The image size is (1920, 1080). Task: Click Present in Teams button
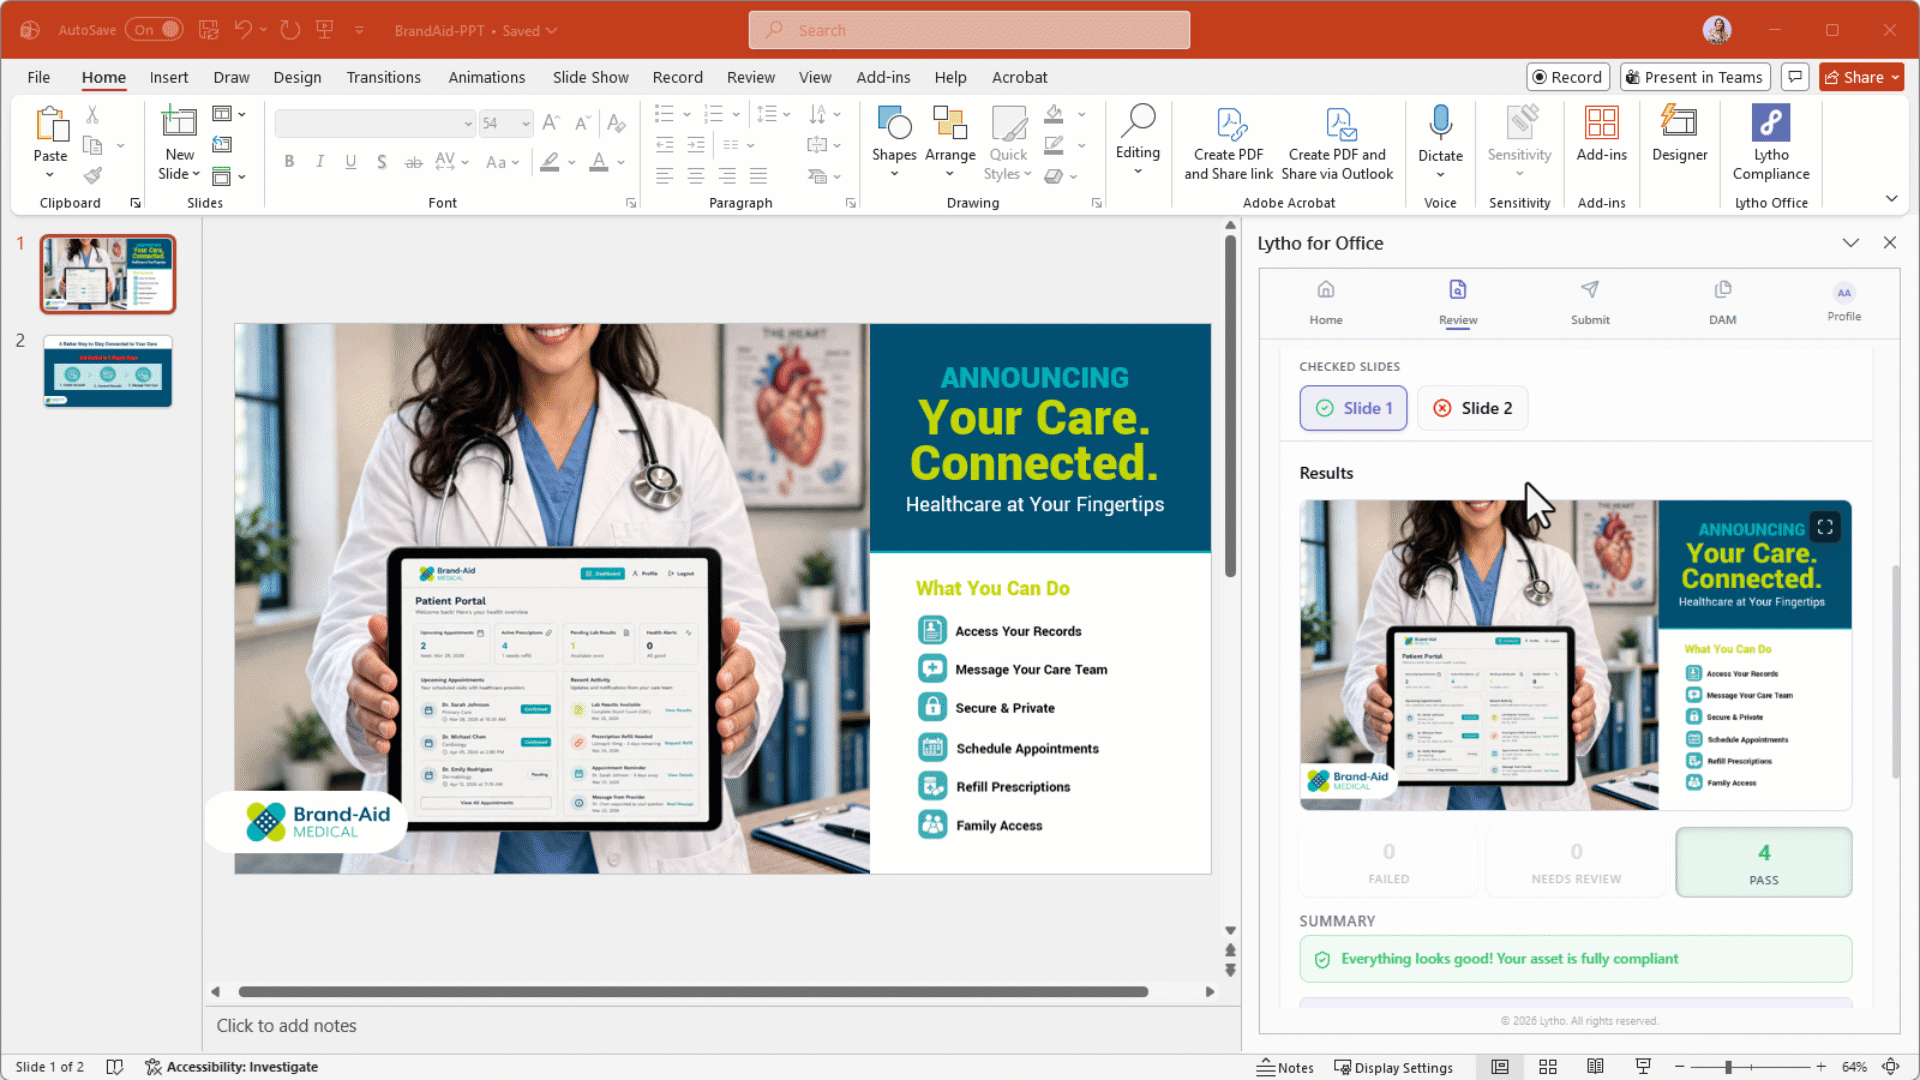point(1694,77)
